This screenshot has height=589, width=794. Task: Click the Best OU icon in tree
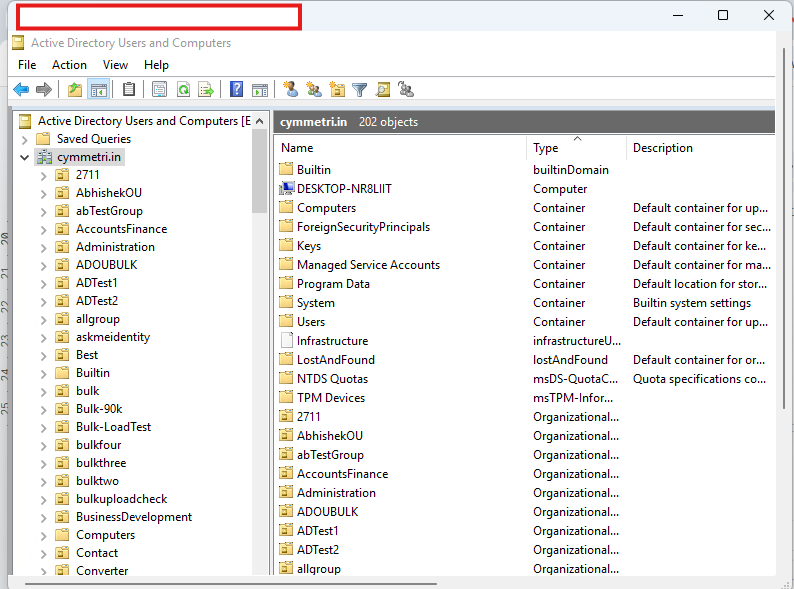click(x=62, y=355)
